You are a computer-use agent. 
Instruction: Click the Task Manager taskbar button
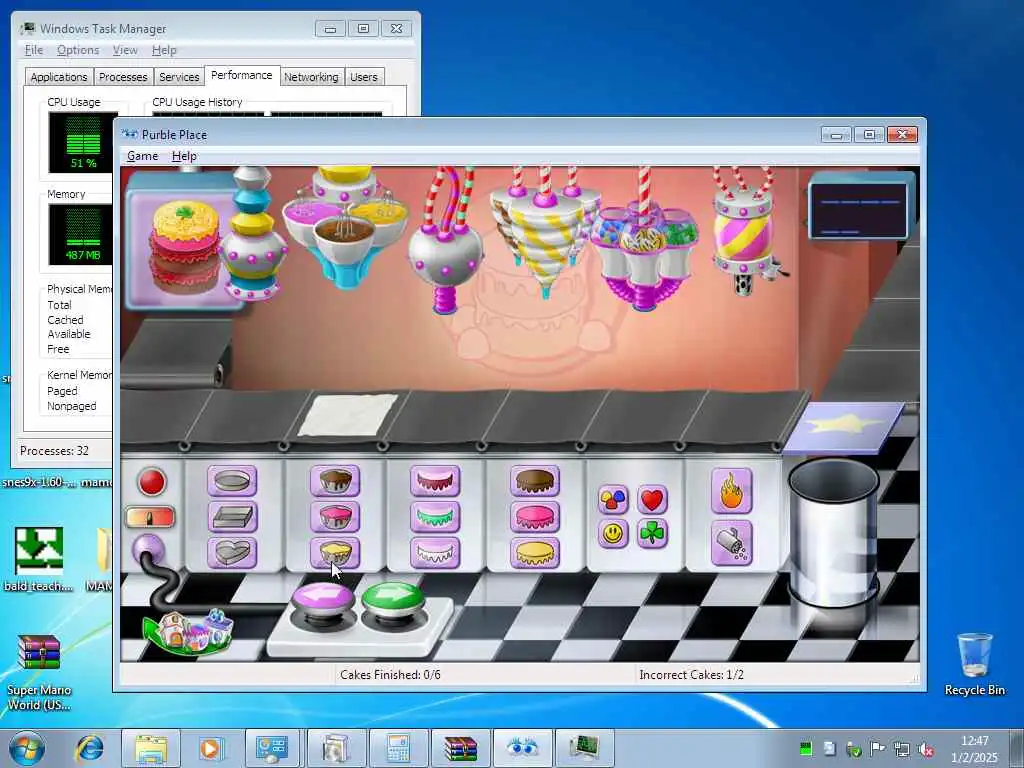(x=584, y=748)
